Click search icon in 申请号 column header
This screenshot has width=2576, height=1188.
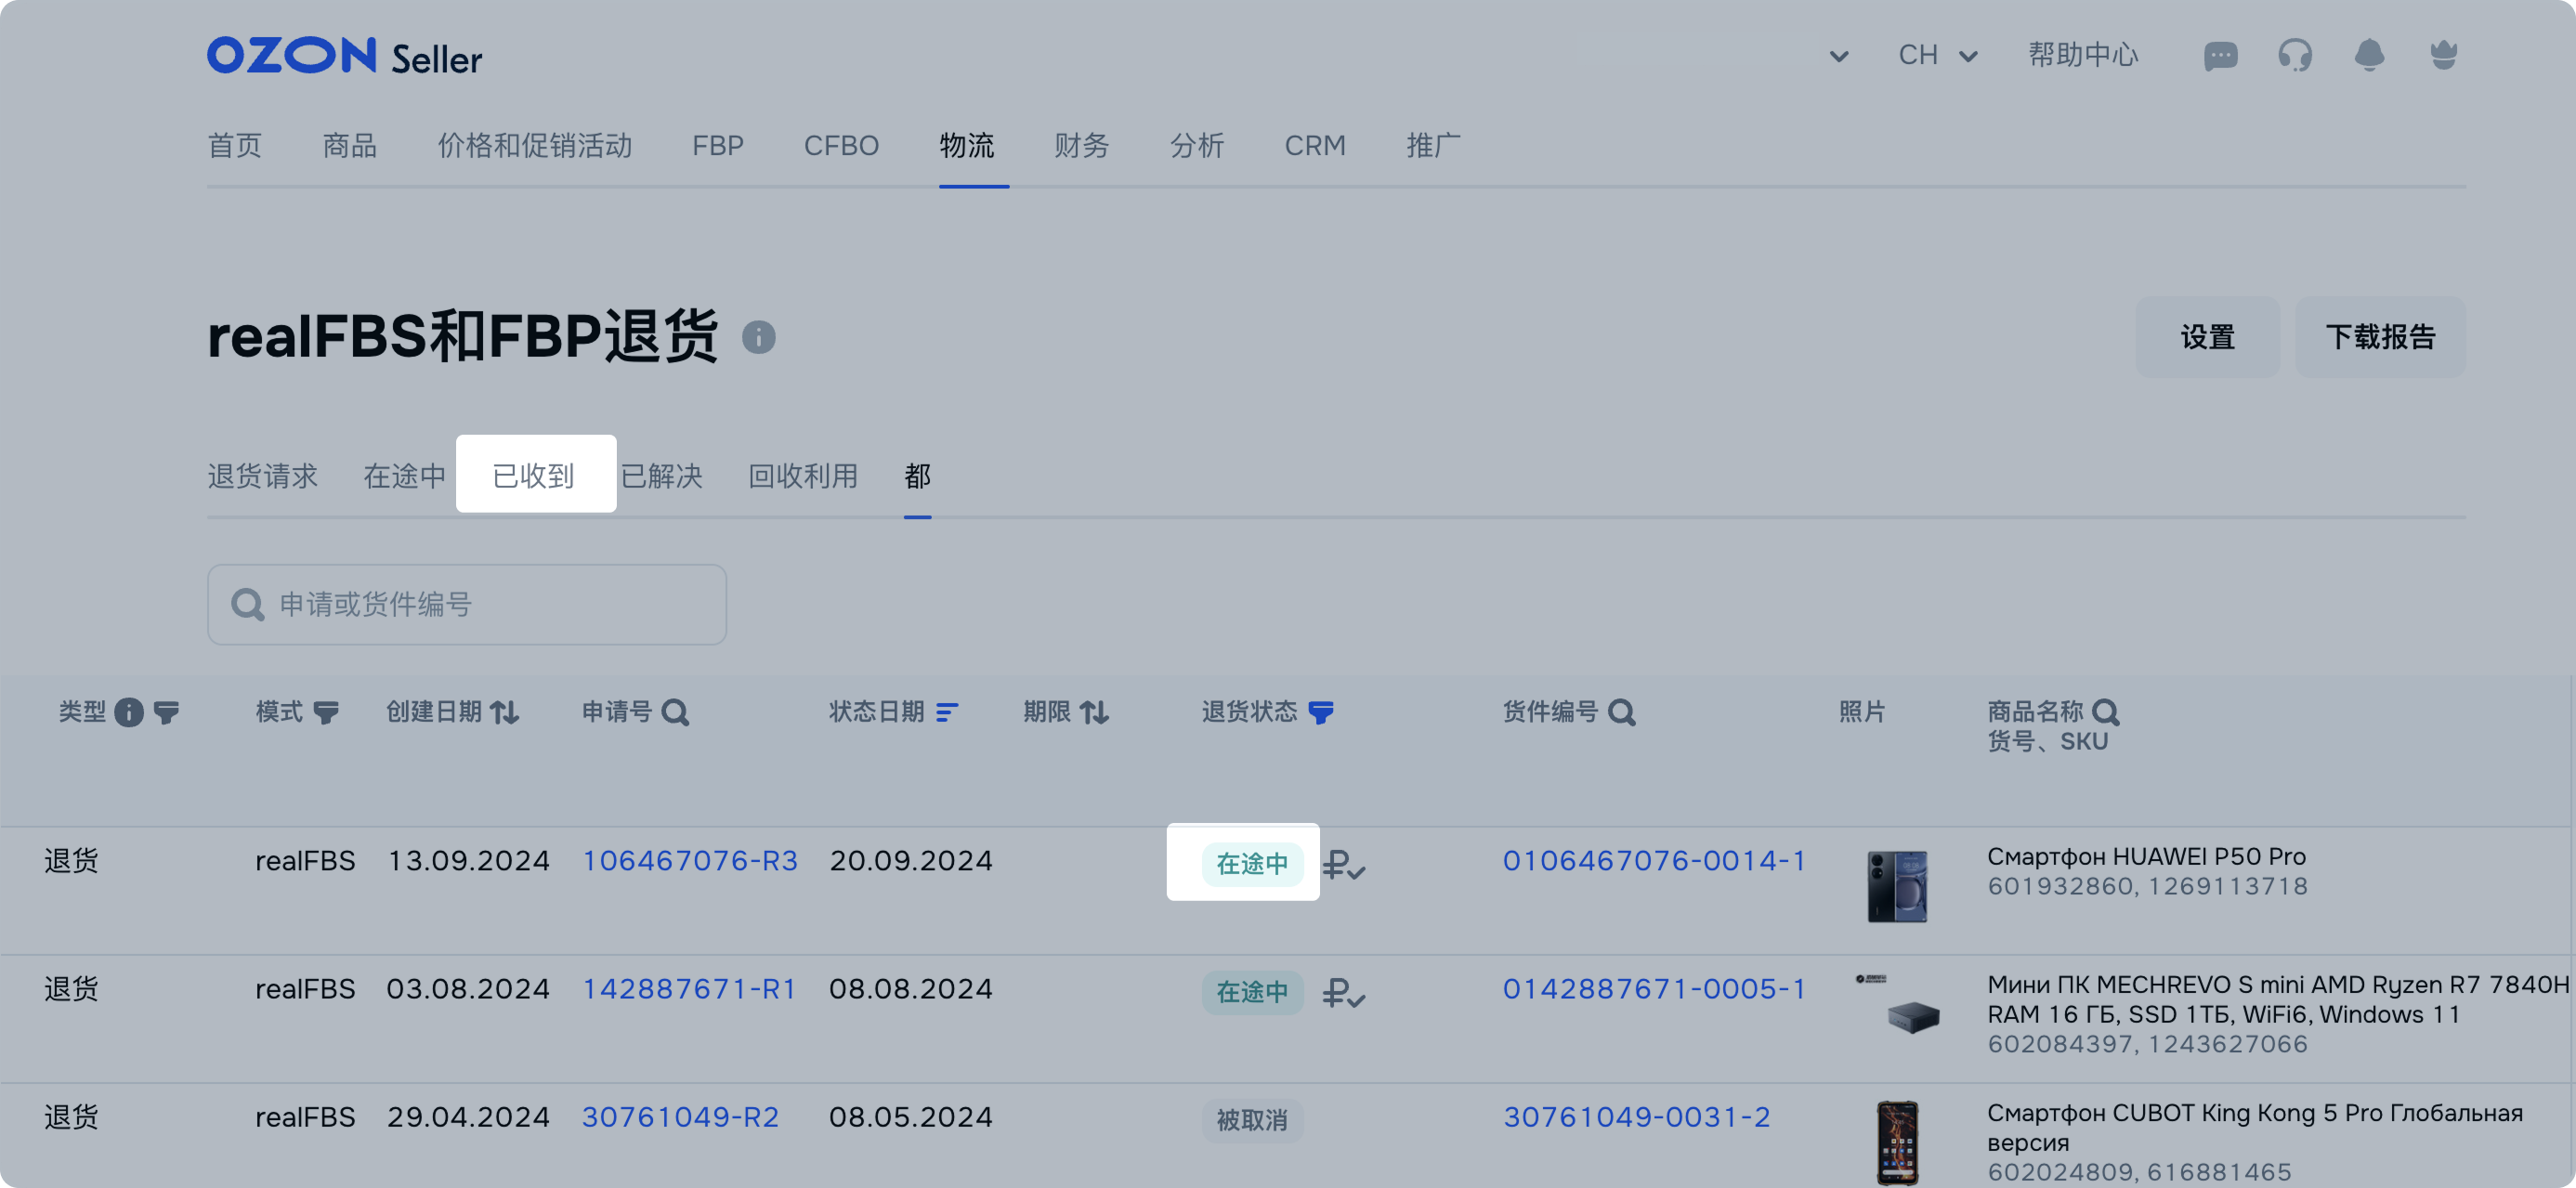coord(676,712)
